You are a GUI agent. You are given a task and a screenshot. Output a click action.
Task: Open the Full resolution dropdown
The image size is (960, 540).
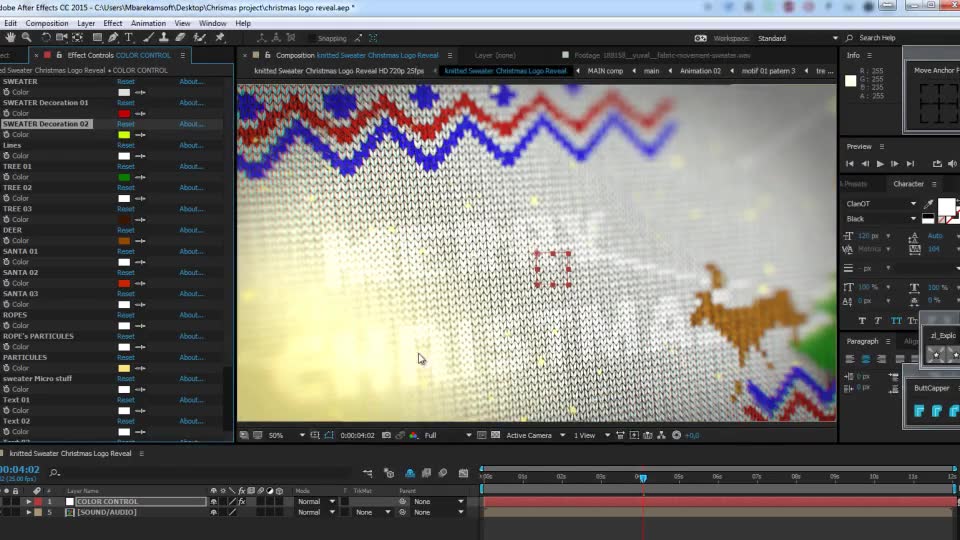click(x=448, y=435)
